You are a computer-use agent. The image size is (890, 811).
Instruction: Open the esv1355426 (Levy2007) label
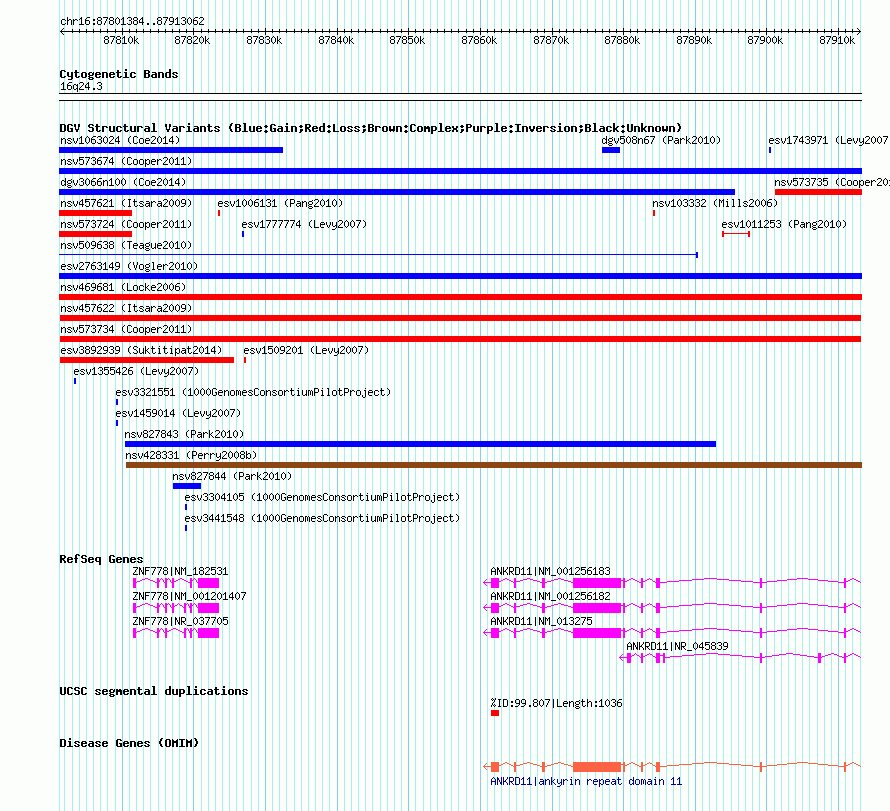click(x=136, y=371)
